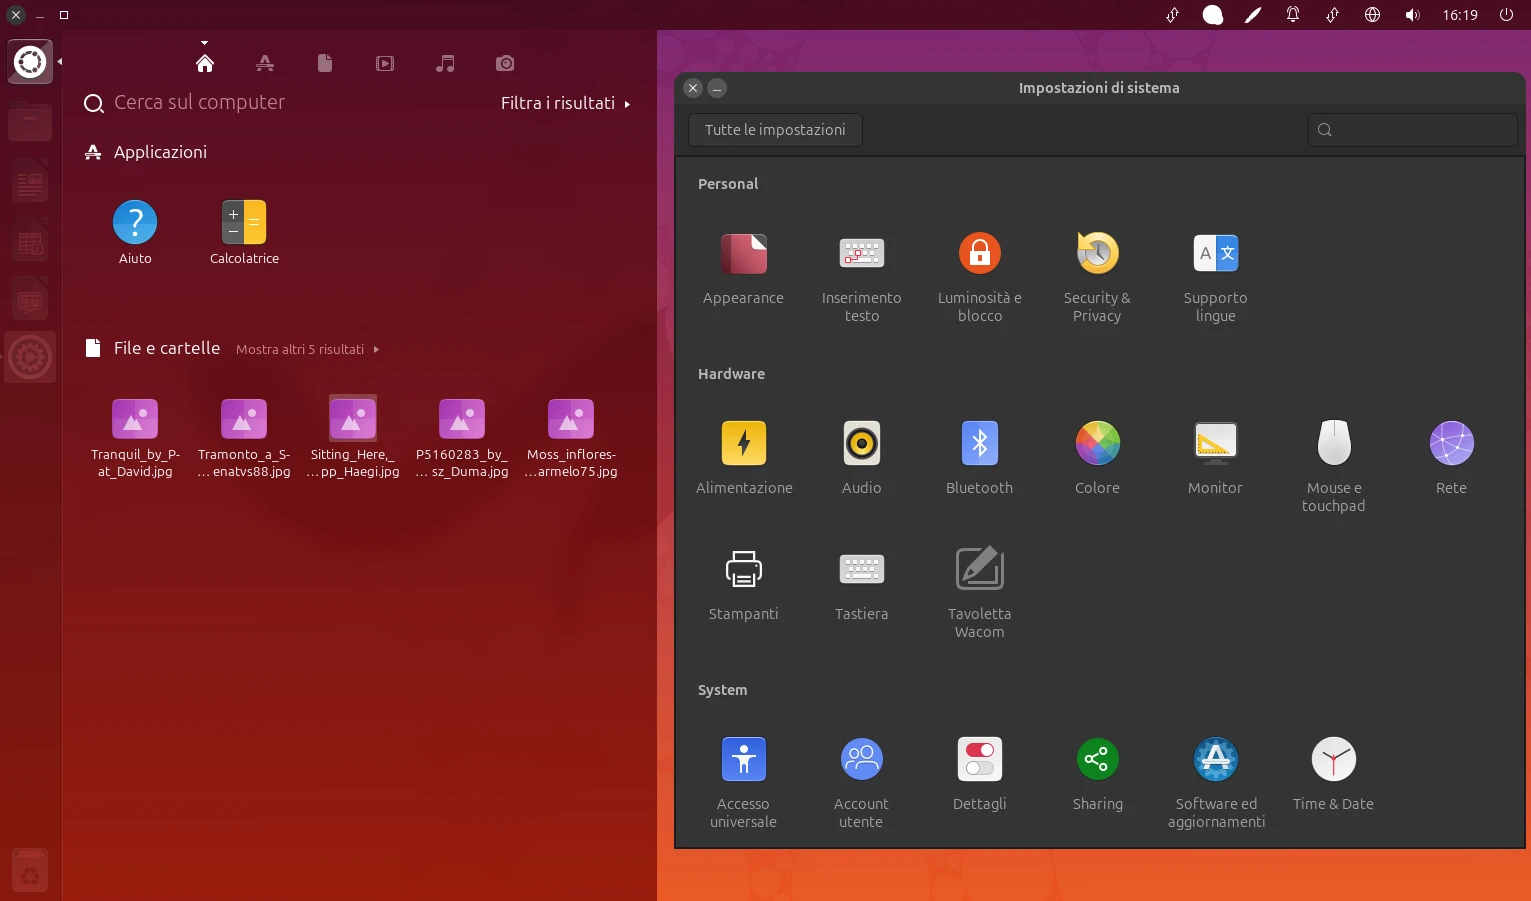This screenshot has width=1531, height=901.
Task: Click the Tutte le impostazioni button
Action: (775, 130)
